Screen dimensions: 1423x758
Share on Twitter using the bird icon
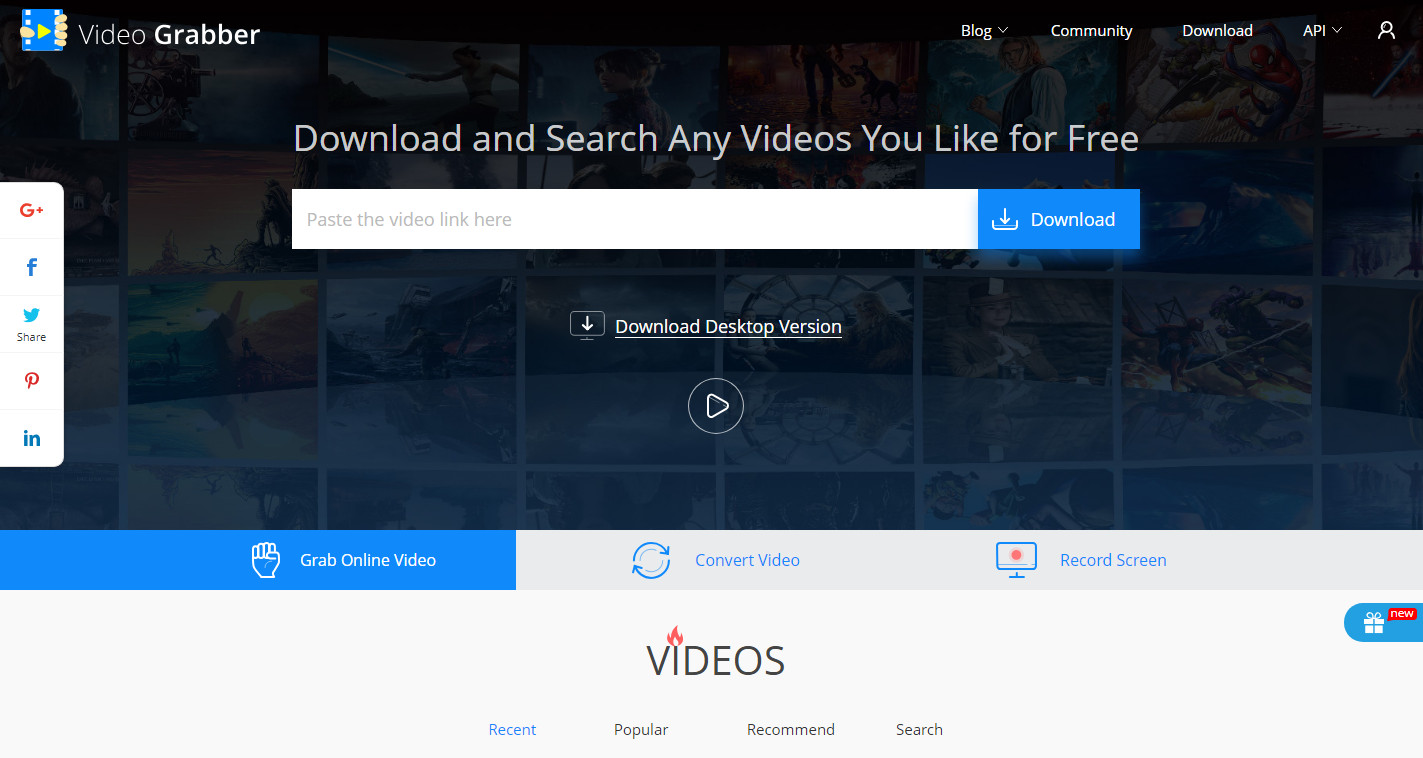32,315
